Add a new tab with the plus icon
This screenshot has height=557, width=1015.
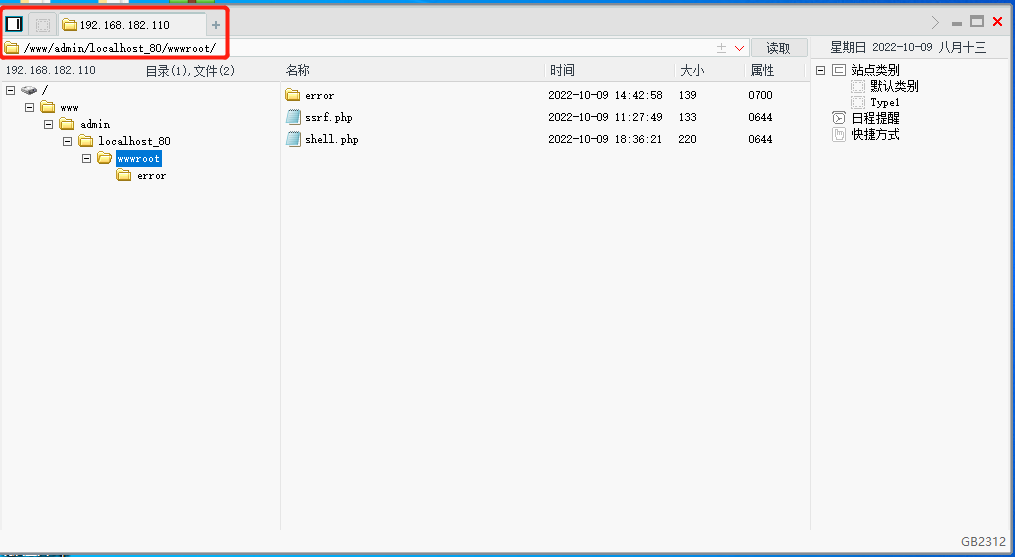point(216,25)
